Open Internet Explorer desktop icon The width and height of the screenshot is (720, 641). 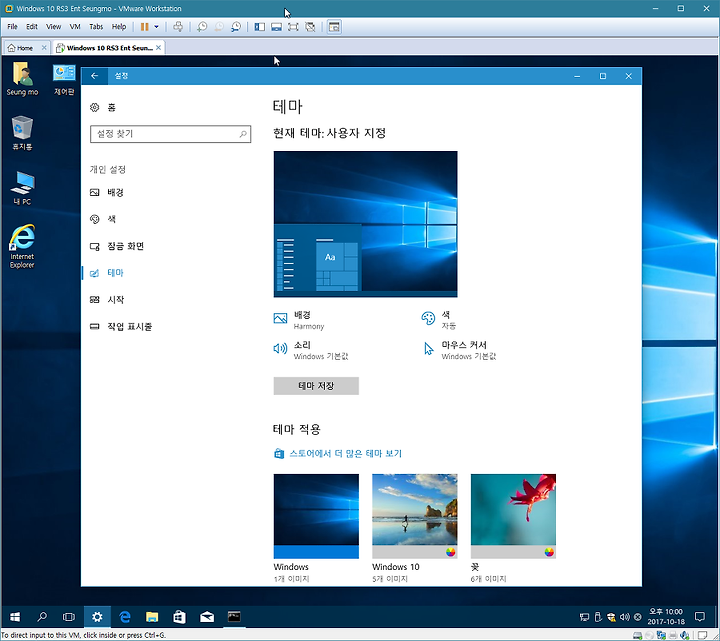[x=22, y=246]
